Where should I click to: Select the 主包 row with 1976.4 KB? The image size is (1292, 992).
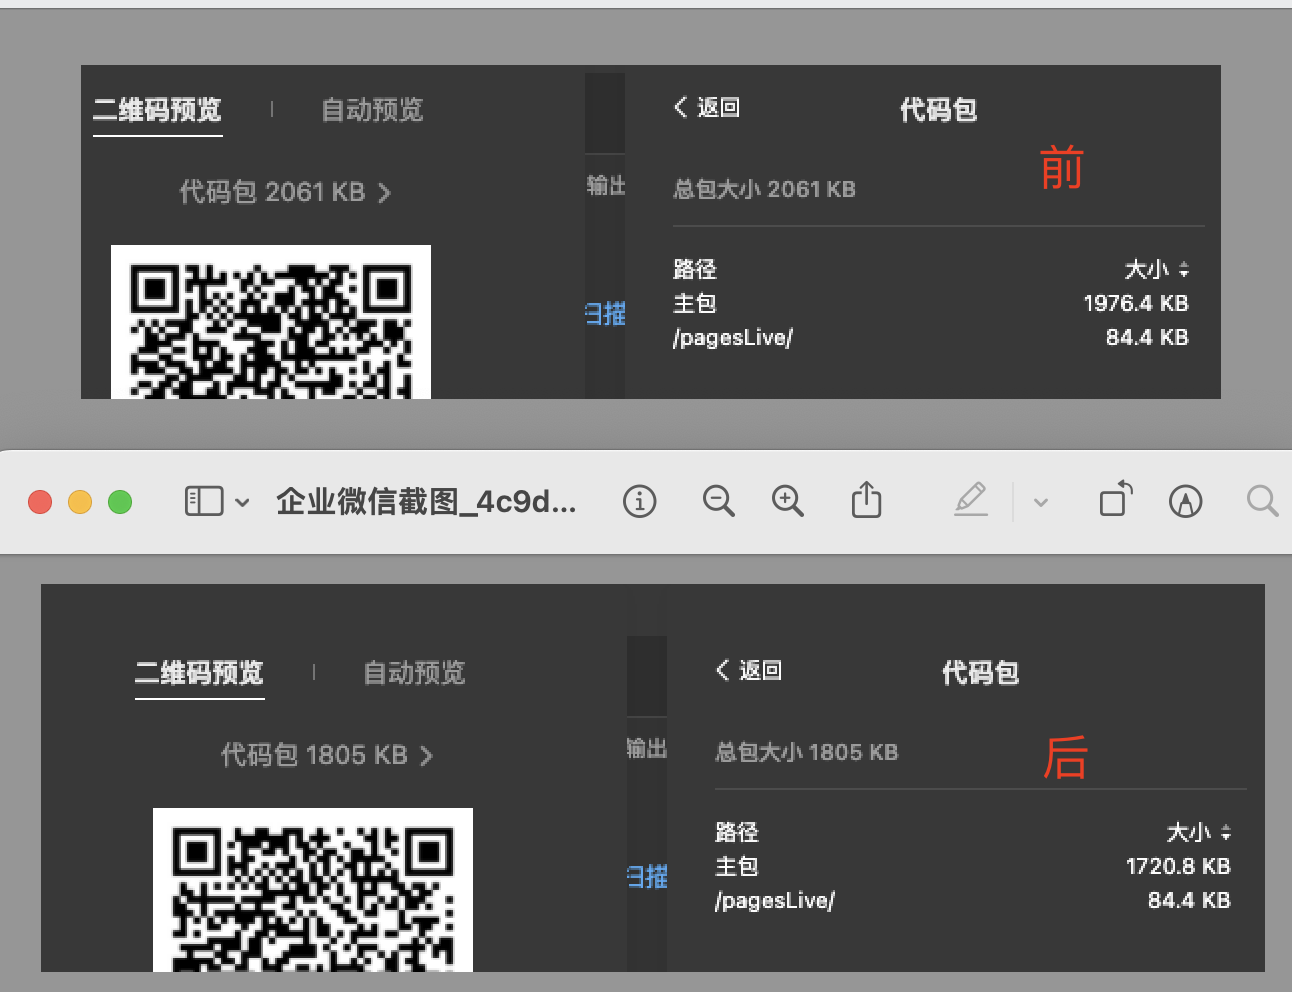931,303
